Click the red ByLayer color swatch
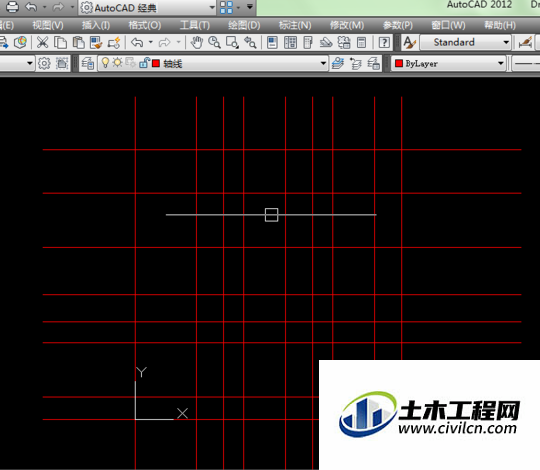540x470 pixels. point(399,63)
